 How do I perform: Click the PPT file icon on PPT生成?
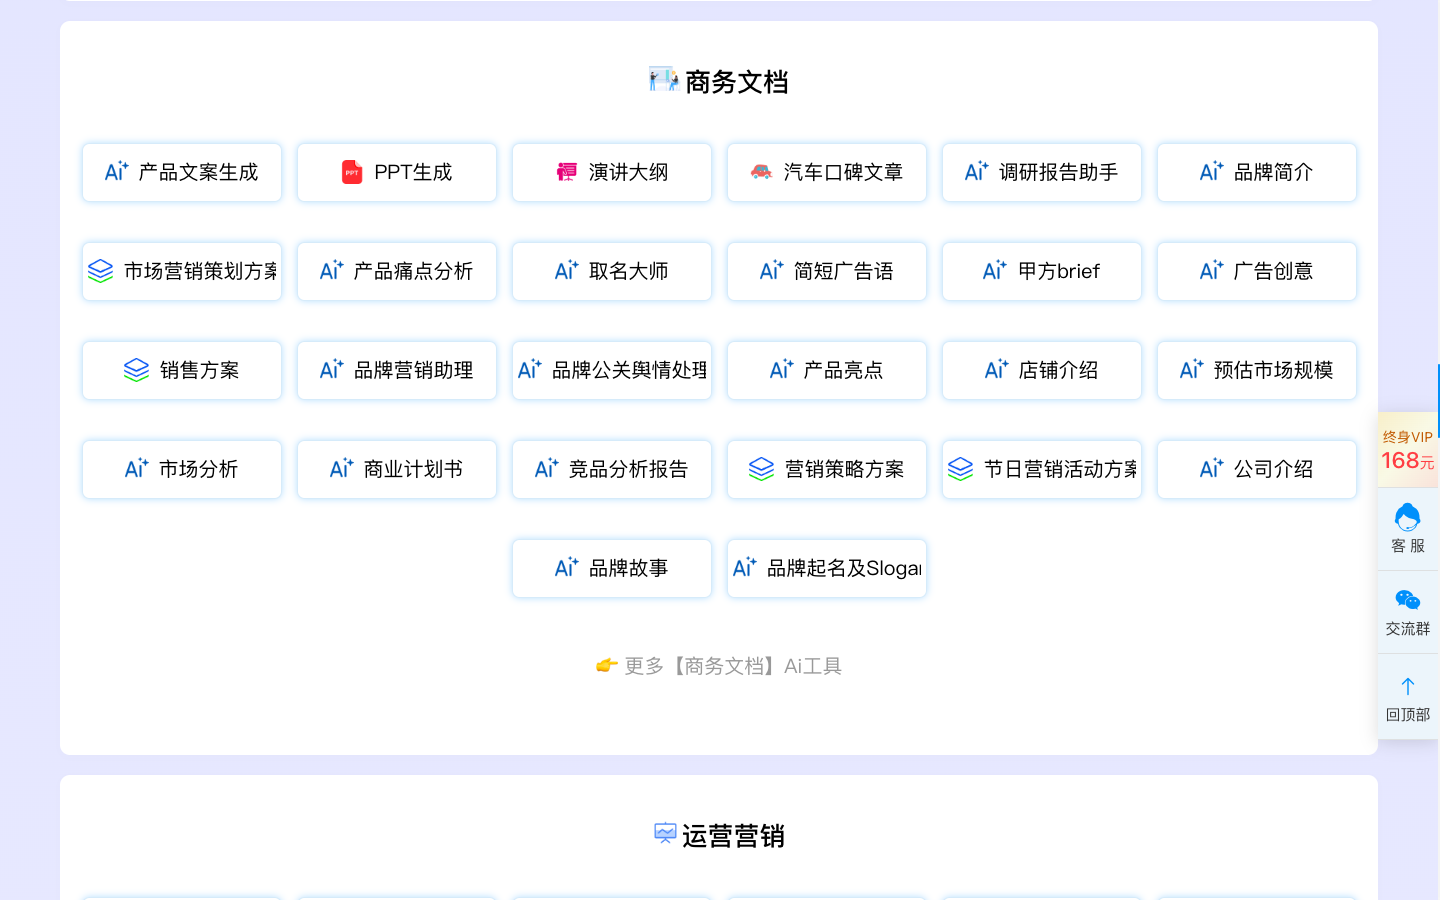pyautogui.click(x=351, y=172)
